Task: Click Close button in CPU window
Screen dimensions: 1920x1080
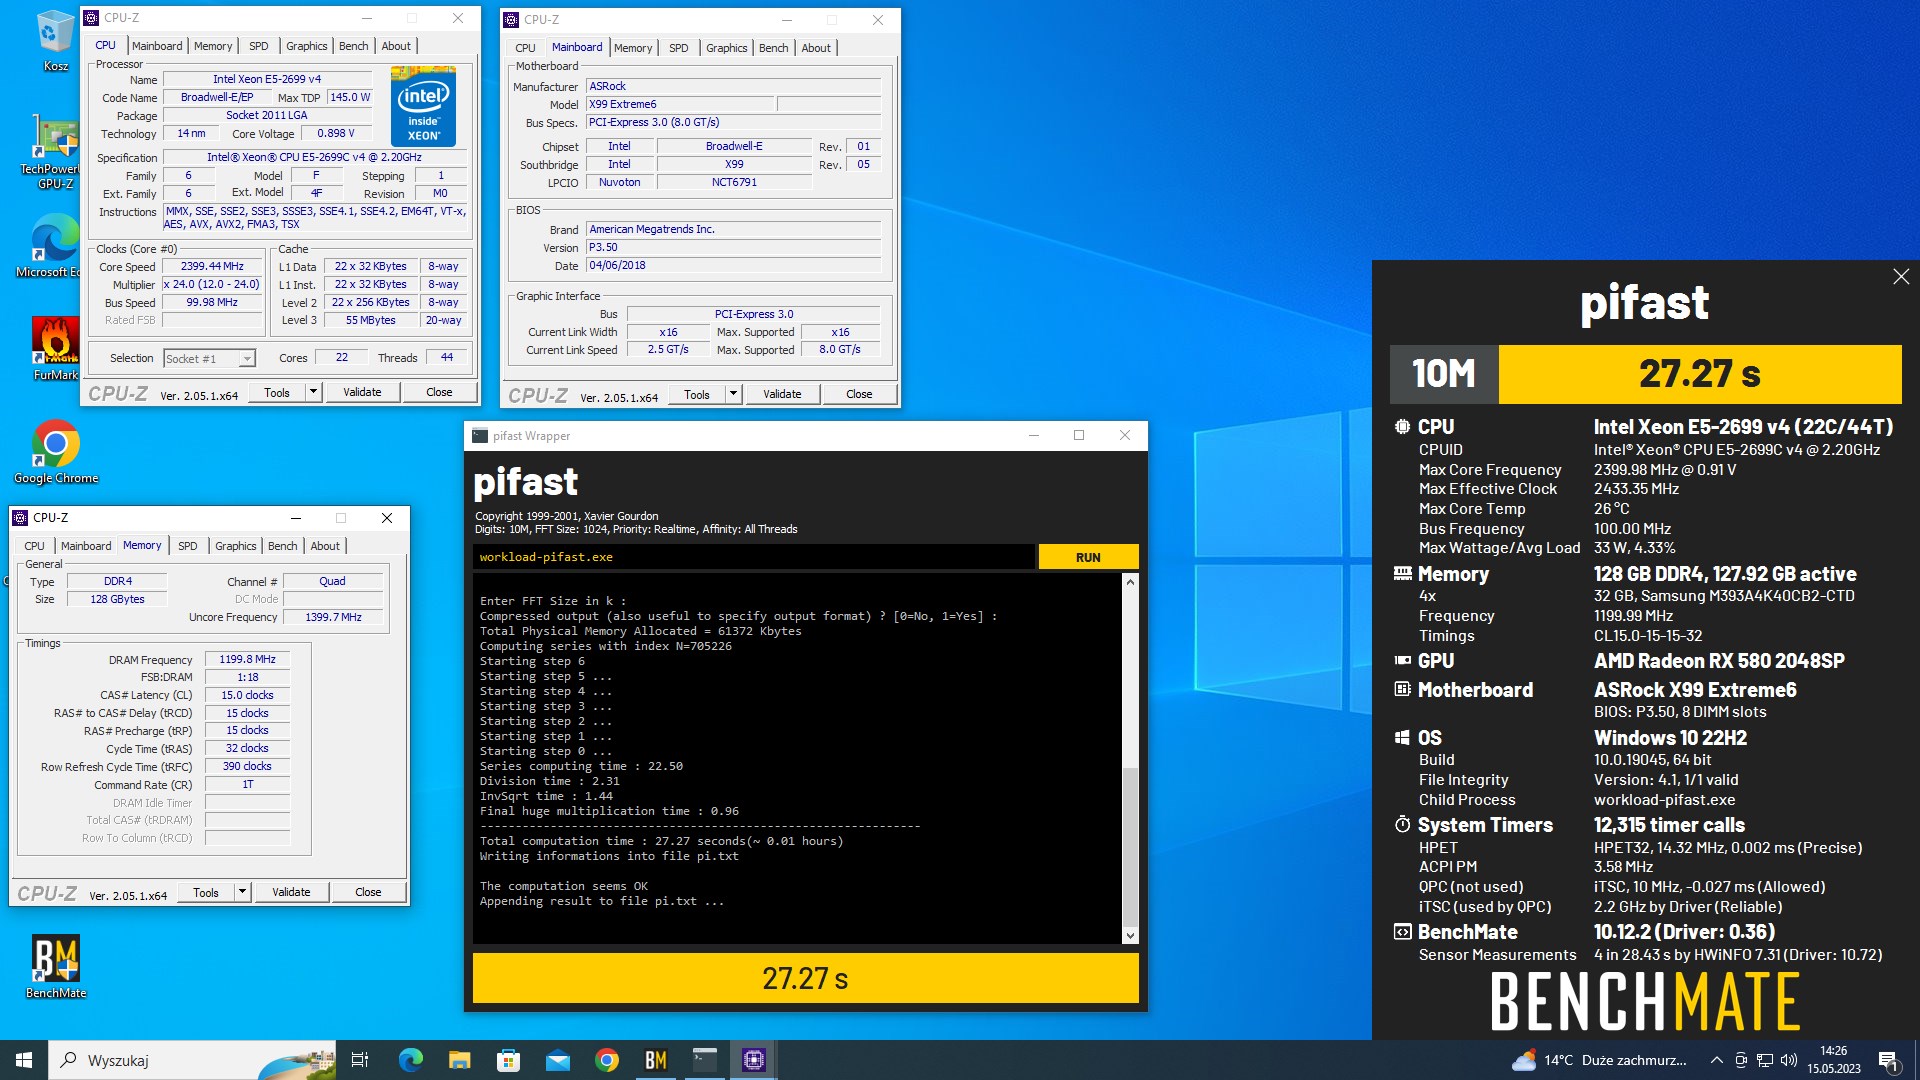Action: [439, 392]
